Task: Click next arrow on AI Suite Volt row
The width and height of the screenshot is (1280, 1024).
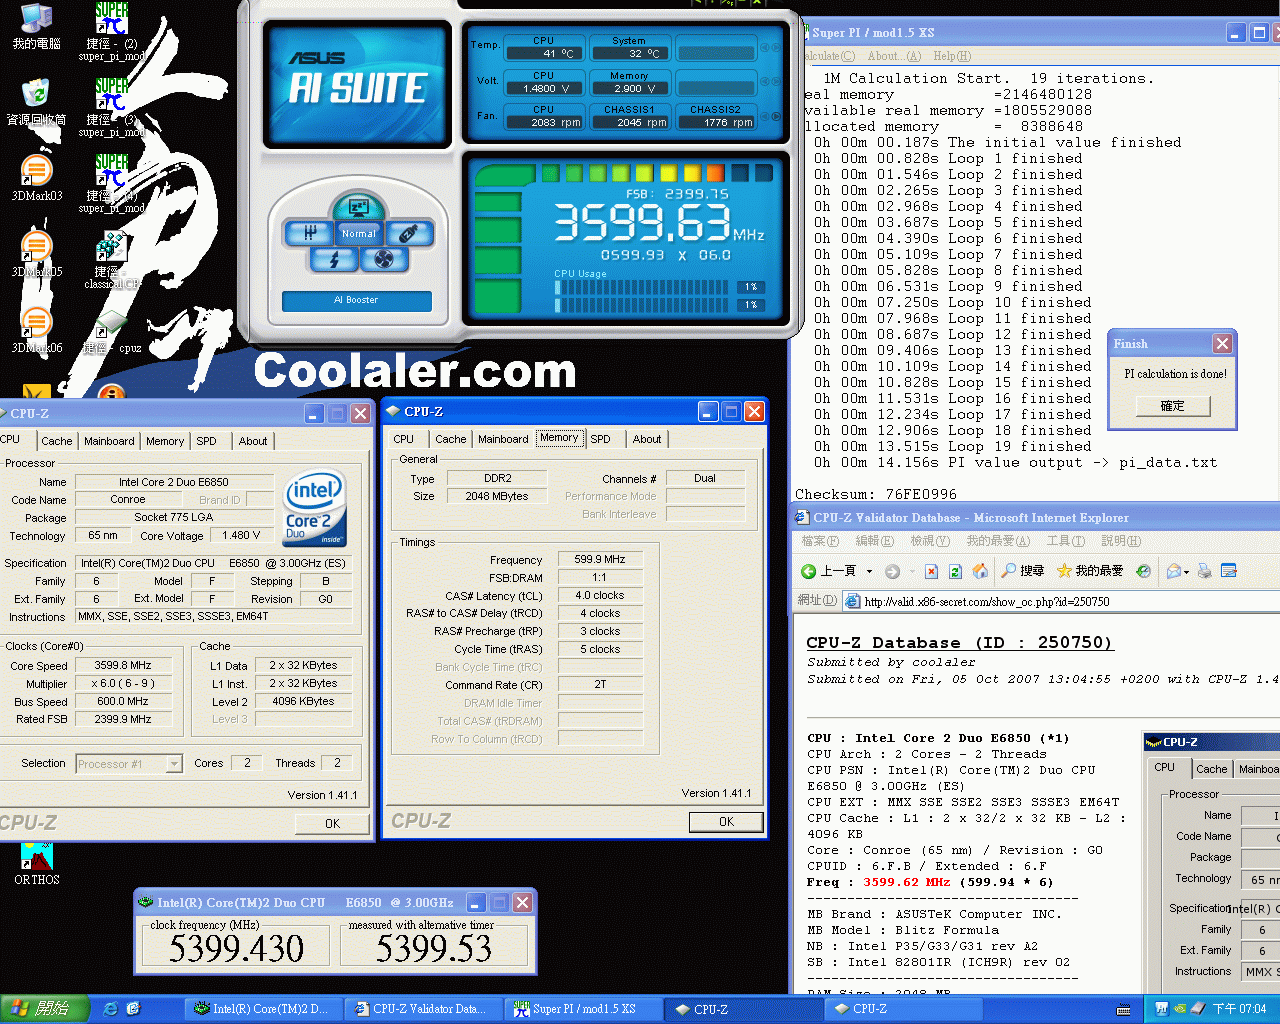Action: pyautogui.click(x=778, y=82)
